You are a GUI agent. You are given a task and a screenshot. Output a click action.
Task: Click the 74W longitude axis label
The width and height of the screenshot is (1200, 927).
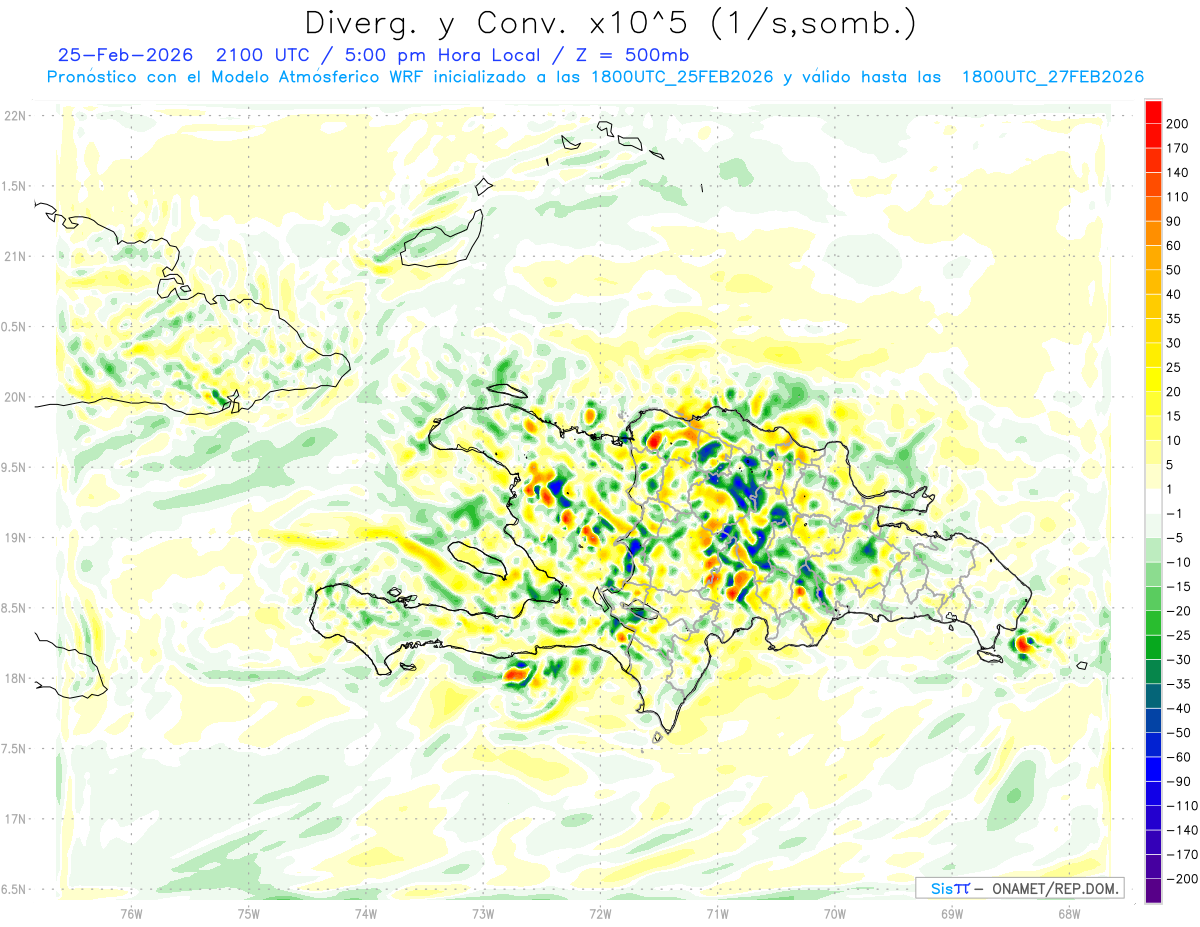(x=366, y=913)
